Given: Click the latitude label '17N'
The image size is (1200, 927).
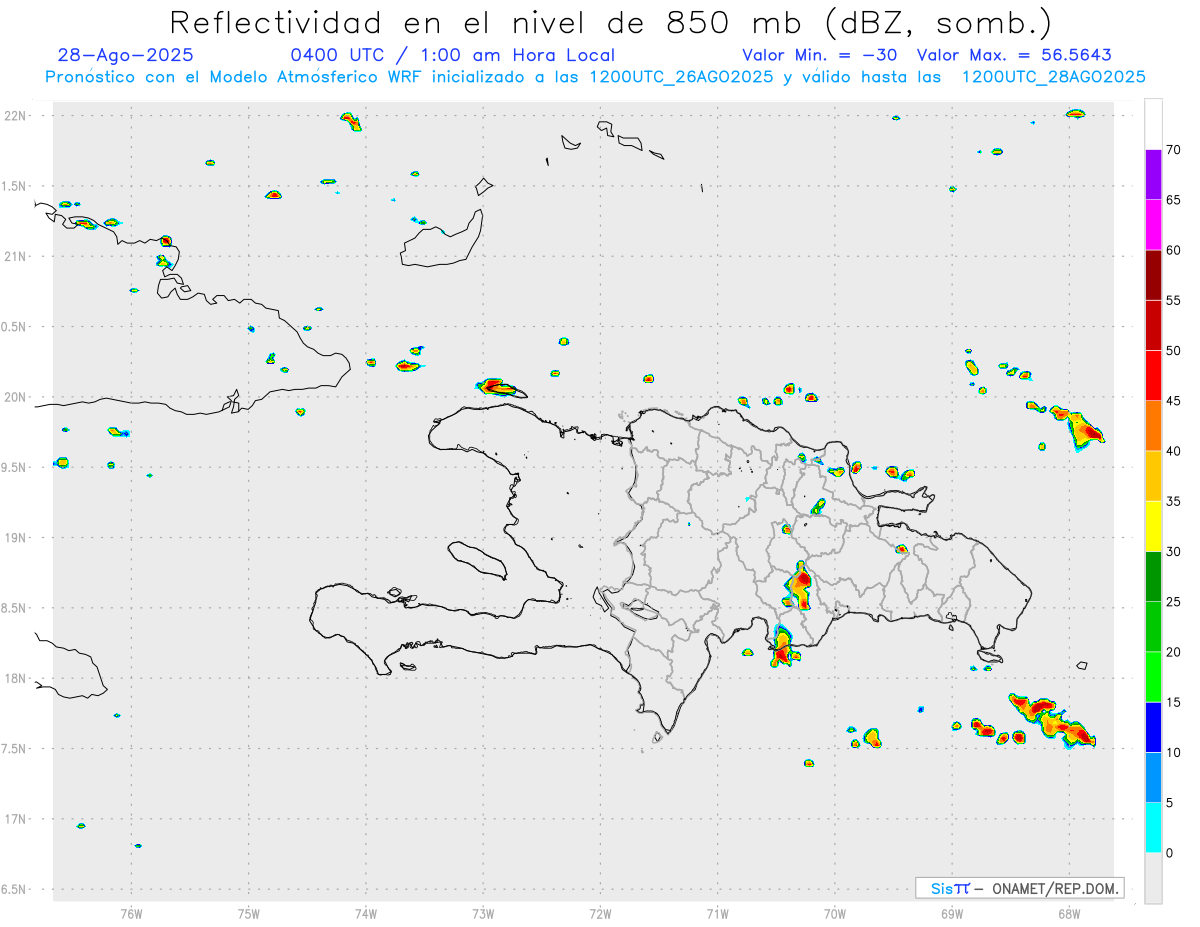Looking at the screenshot, I should point(16,819).
